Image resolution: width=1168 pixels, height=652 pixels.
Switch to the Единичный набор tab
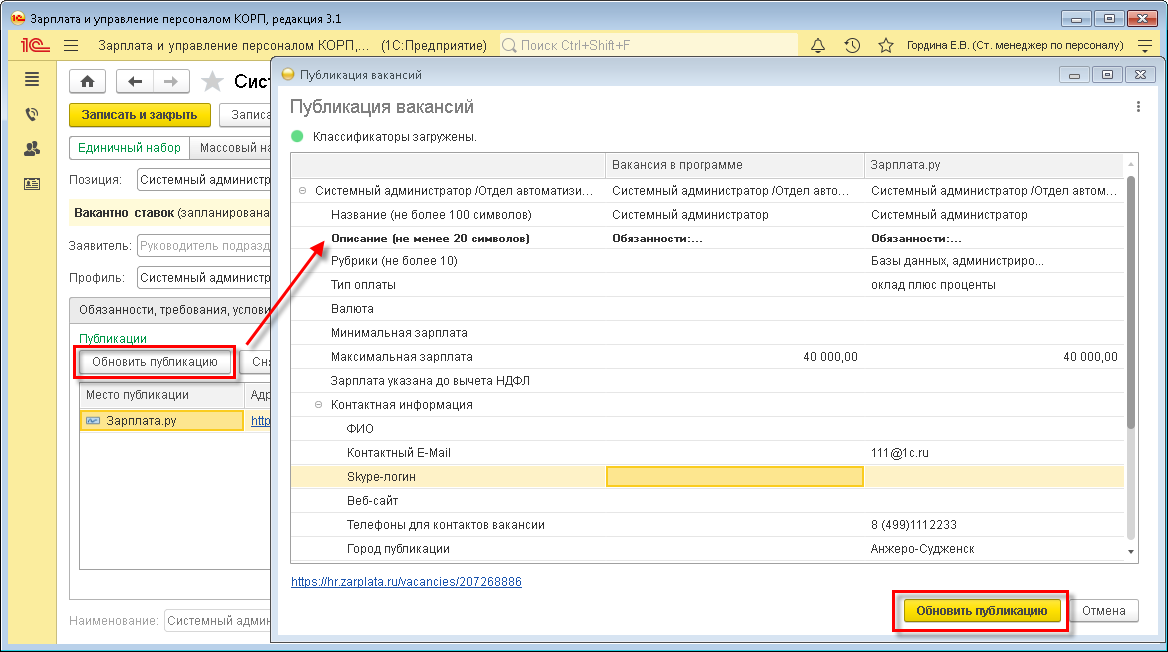click(130, 148)
